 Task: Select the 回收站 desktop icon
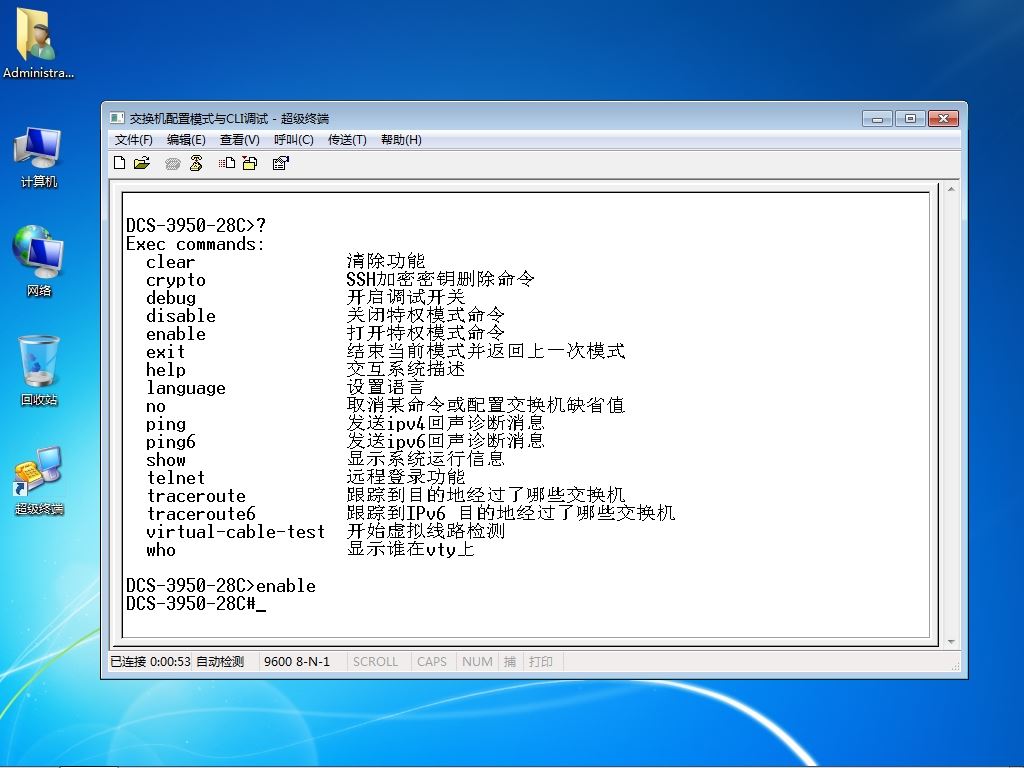tap(39, 370)
